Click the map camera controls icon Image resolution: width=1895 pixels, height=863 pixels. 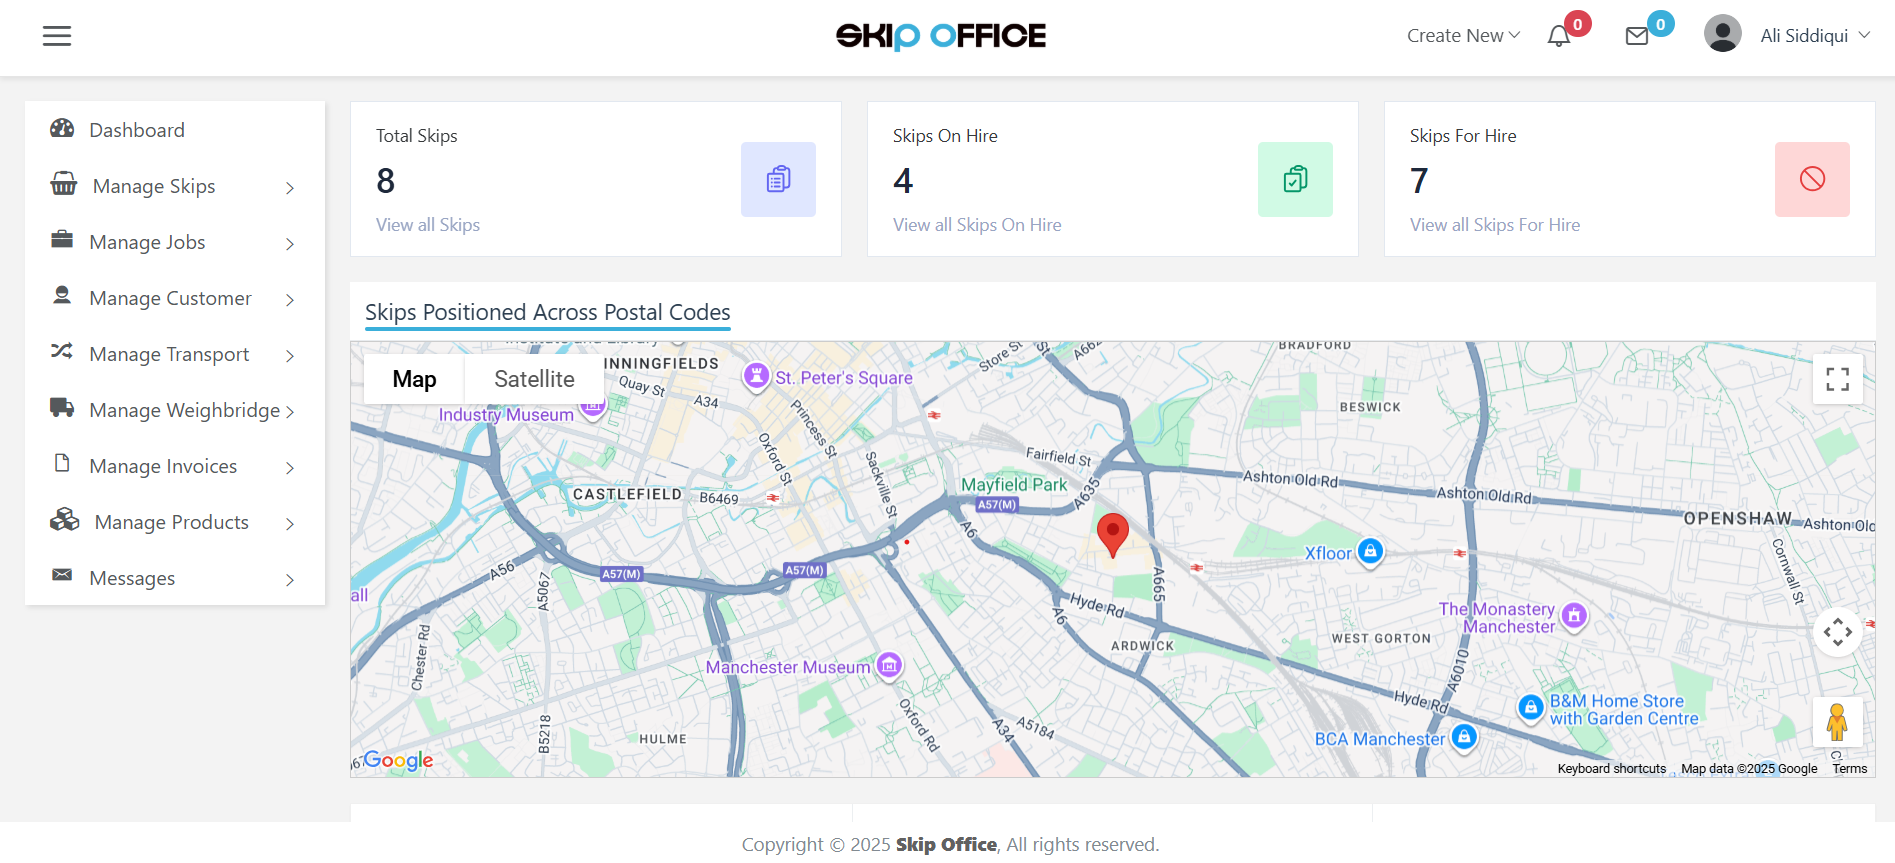point(1837,632)
